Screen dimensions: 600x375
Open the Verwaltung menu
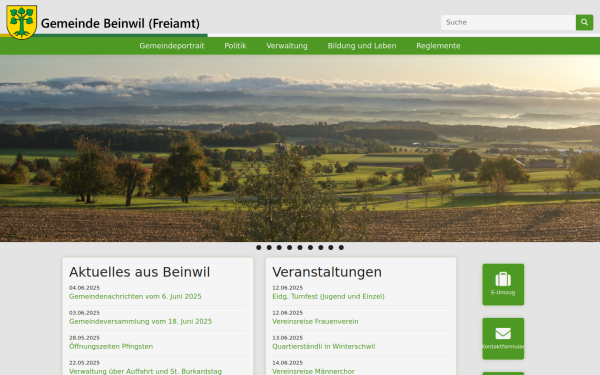(287, 46)
